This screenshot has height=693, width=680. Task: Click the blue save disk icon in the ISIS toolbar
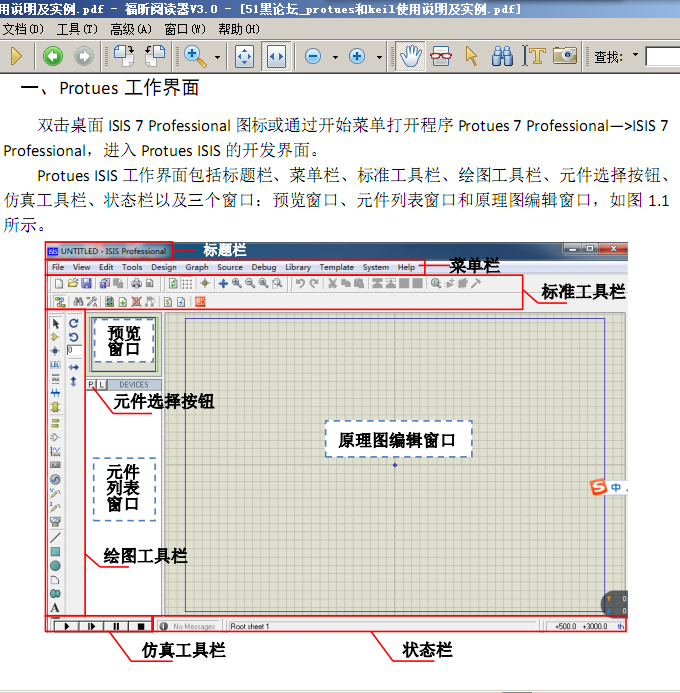[x=86, y=283]
